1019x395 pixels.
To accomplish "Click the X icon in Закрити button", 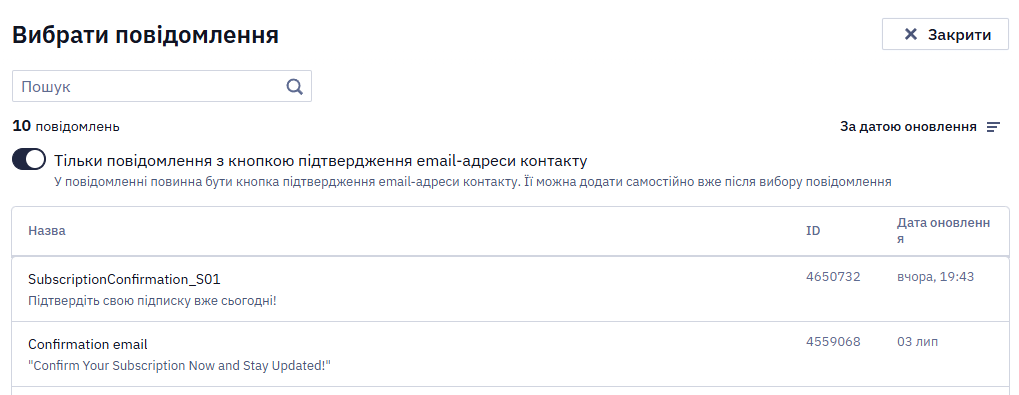I will pyautogui.click(x=910, y=34).
